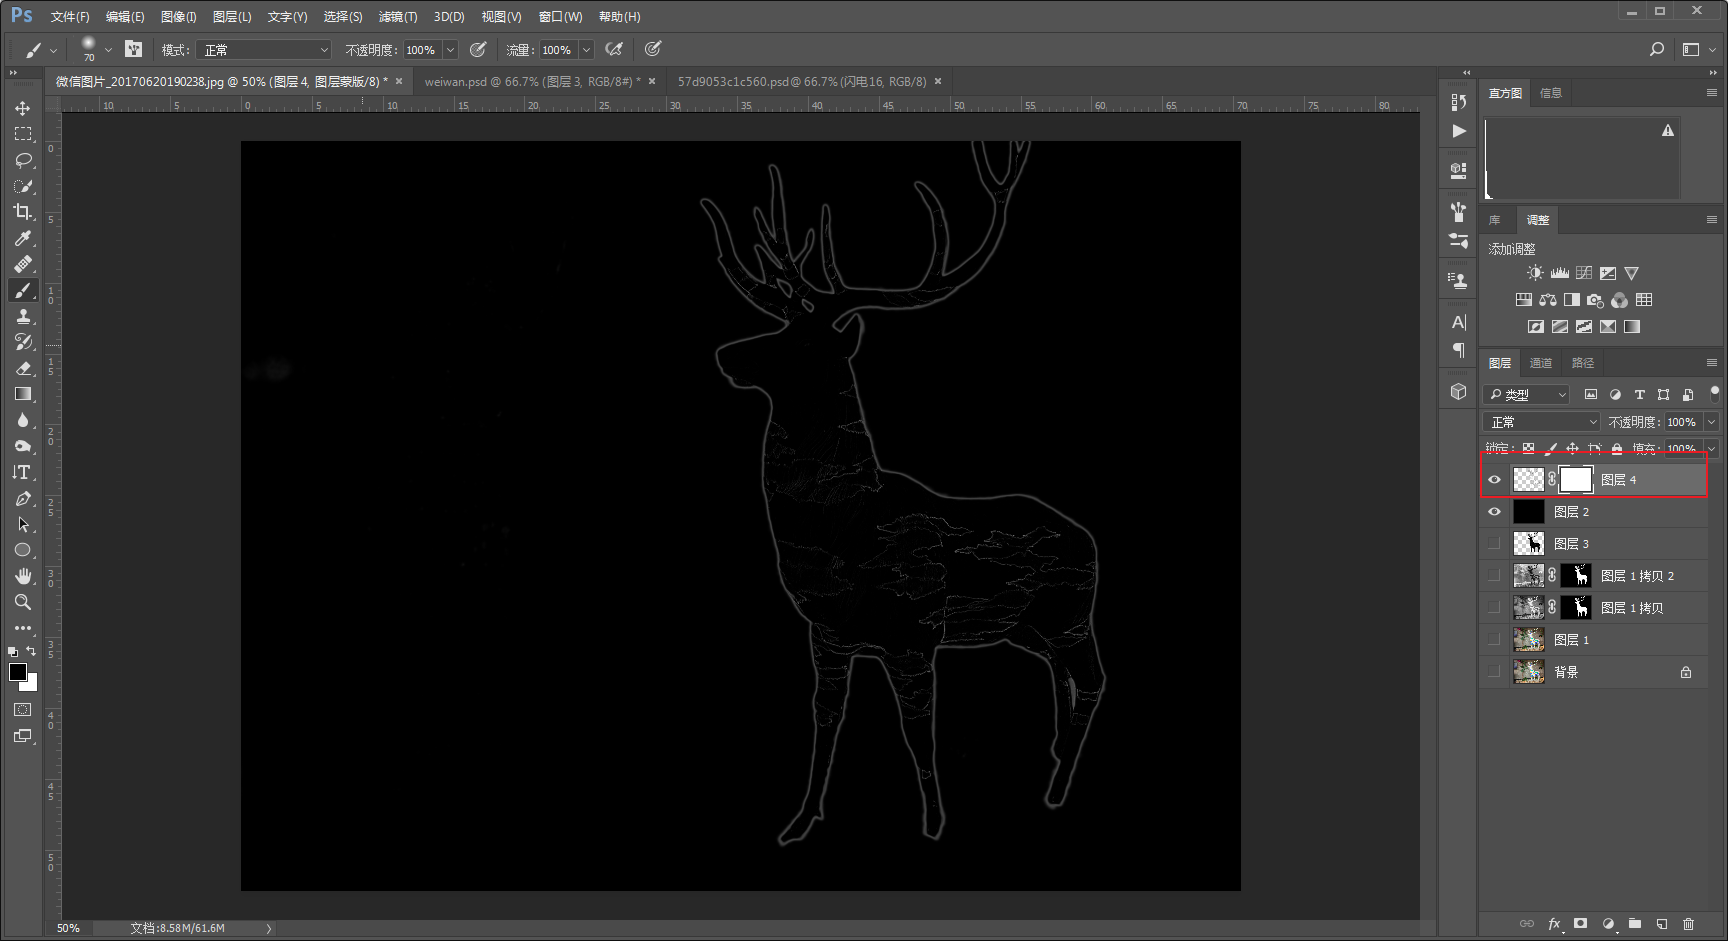Select the Healing Brush tool
The width and height of the screenshot is (1728, 941).
(23, 264)
